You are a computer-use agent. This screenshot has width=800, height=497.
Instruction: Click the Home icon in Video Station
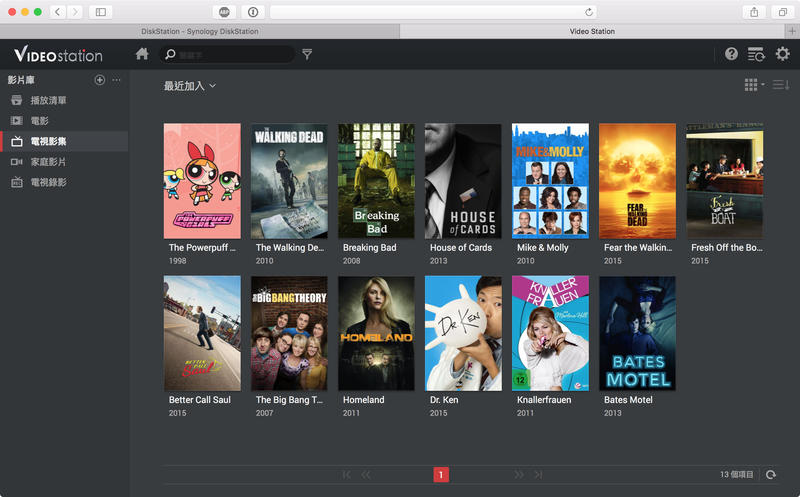coord(142,54)
